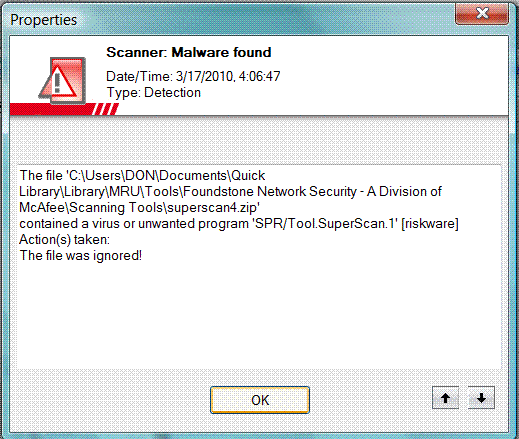519x439 pixels.
Task: Select the 'Scanner: Malware found' heading
Action: [x=189, y=52]
